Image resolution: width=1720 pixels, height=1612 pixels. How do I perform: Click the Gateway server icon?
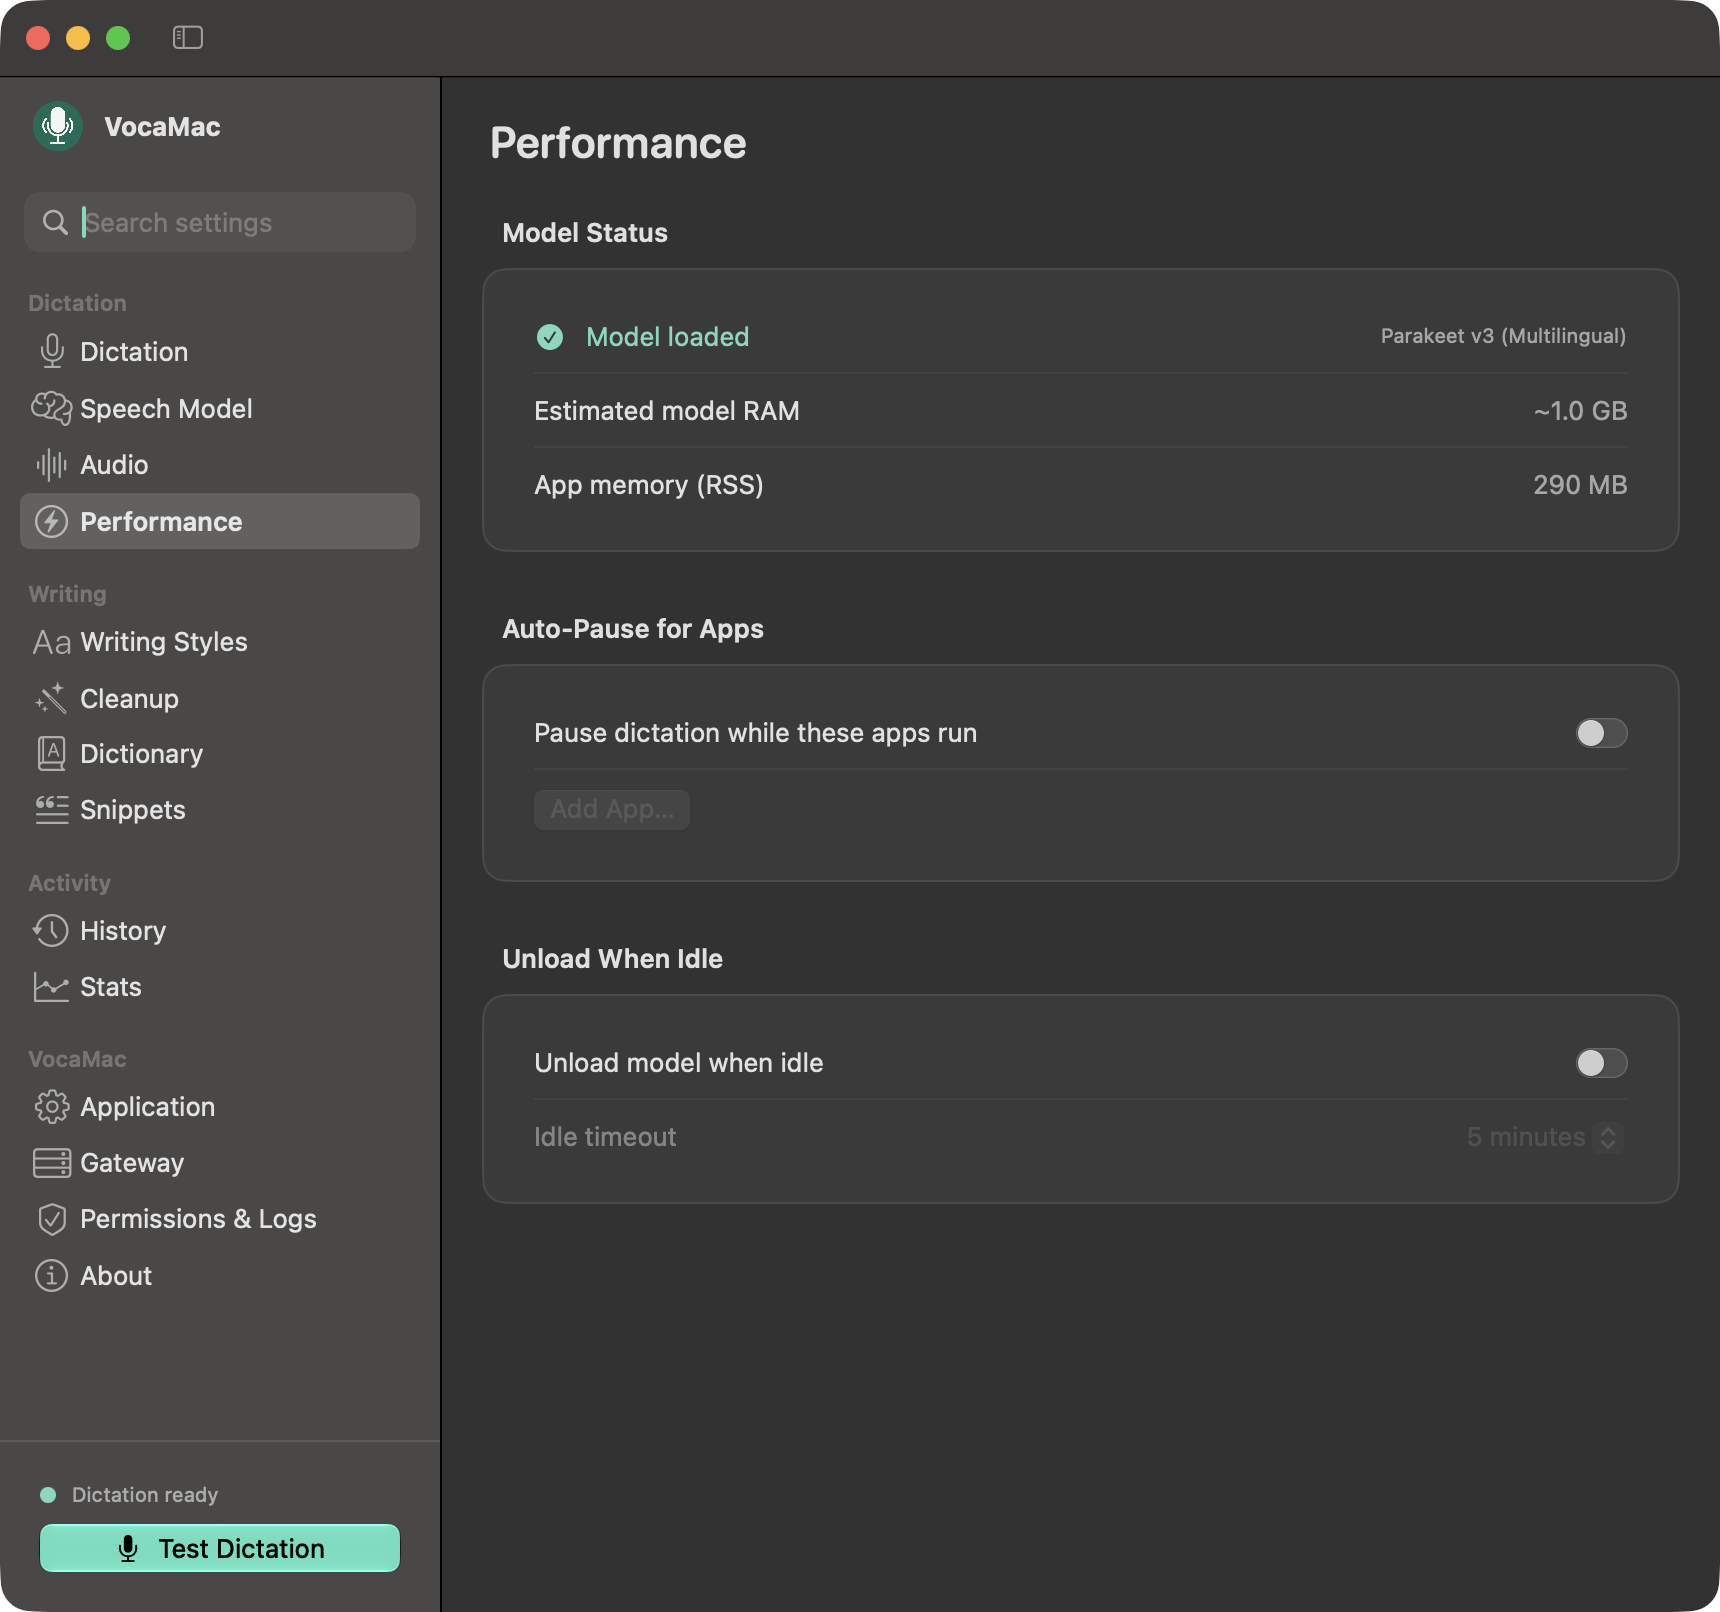[x=52, y=1163]
